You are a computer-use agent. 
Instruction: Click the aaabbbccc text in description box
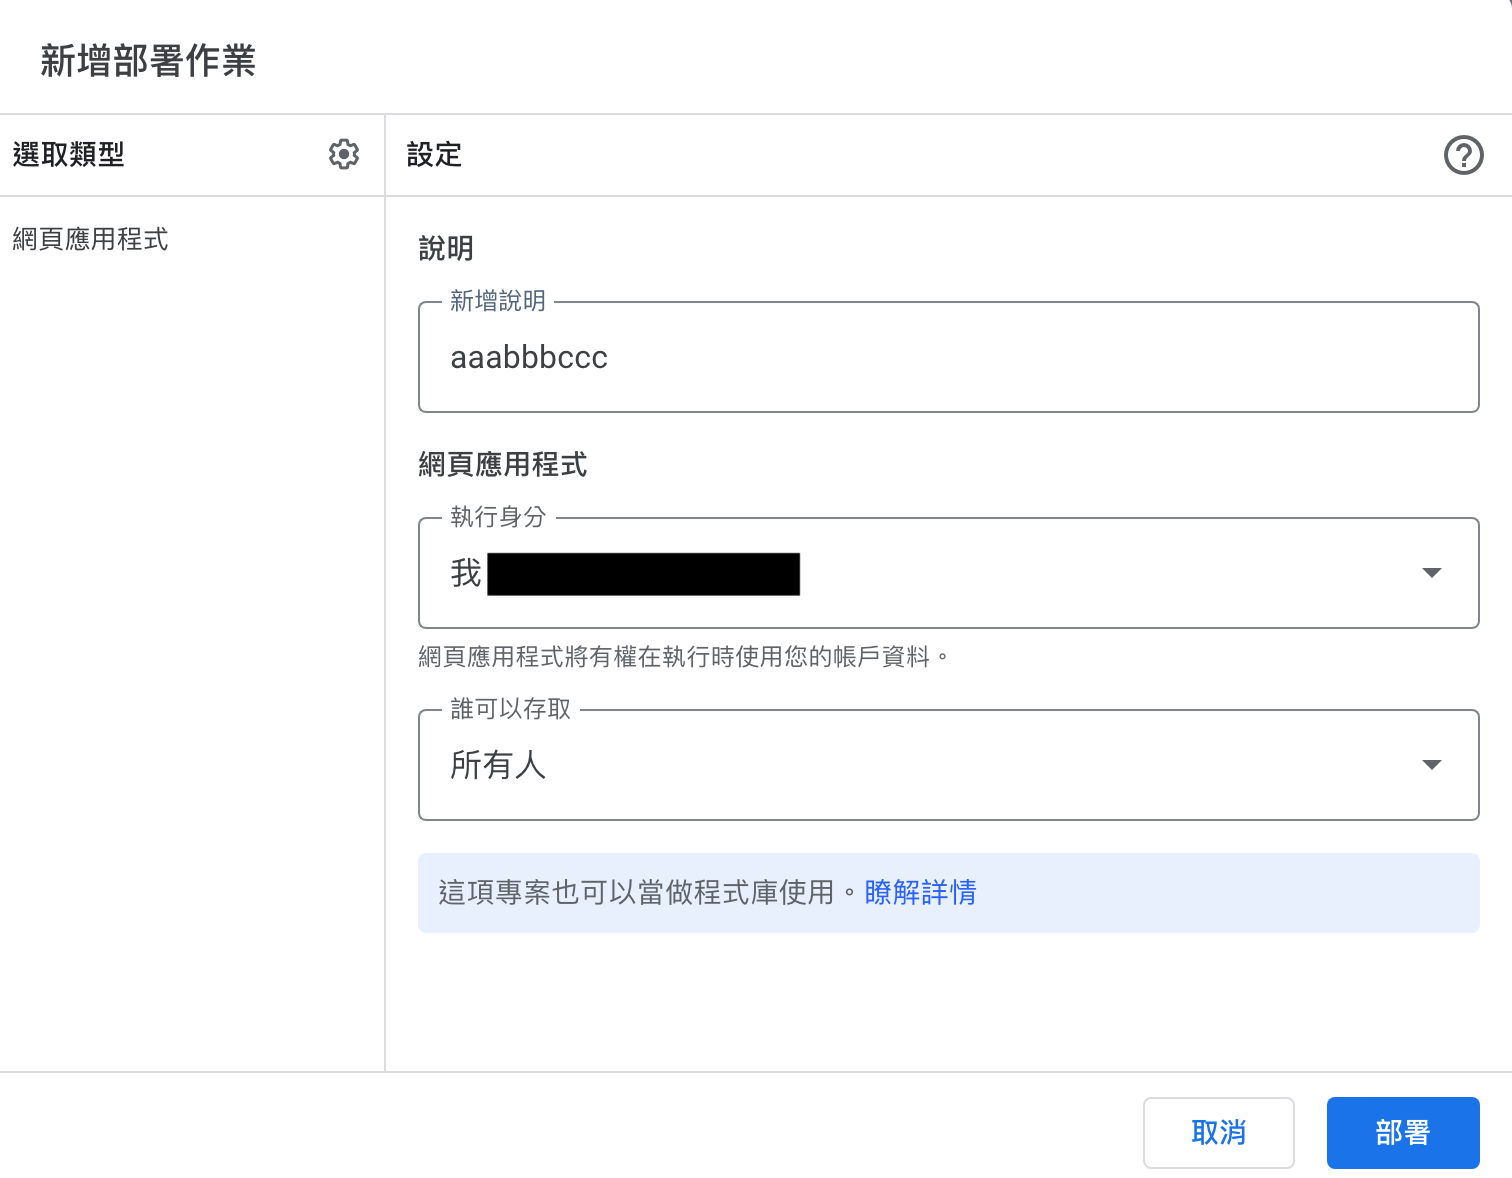click(529, 358)
